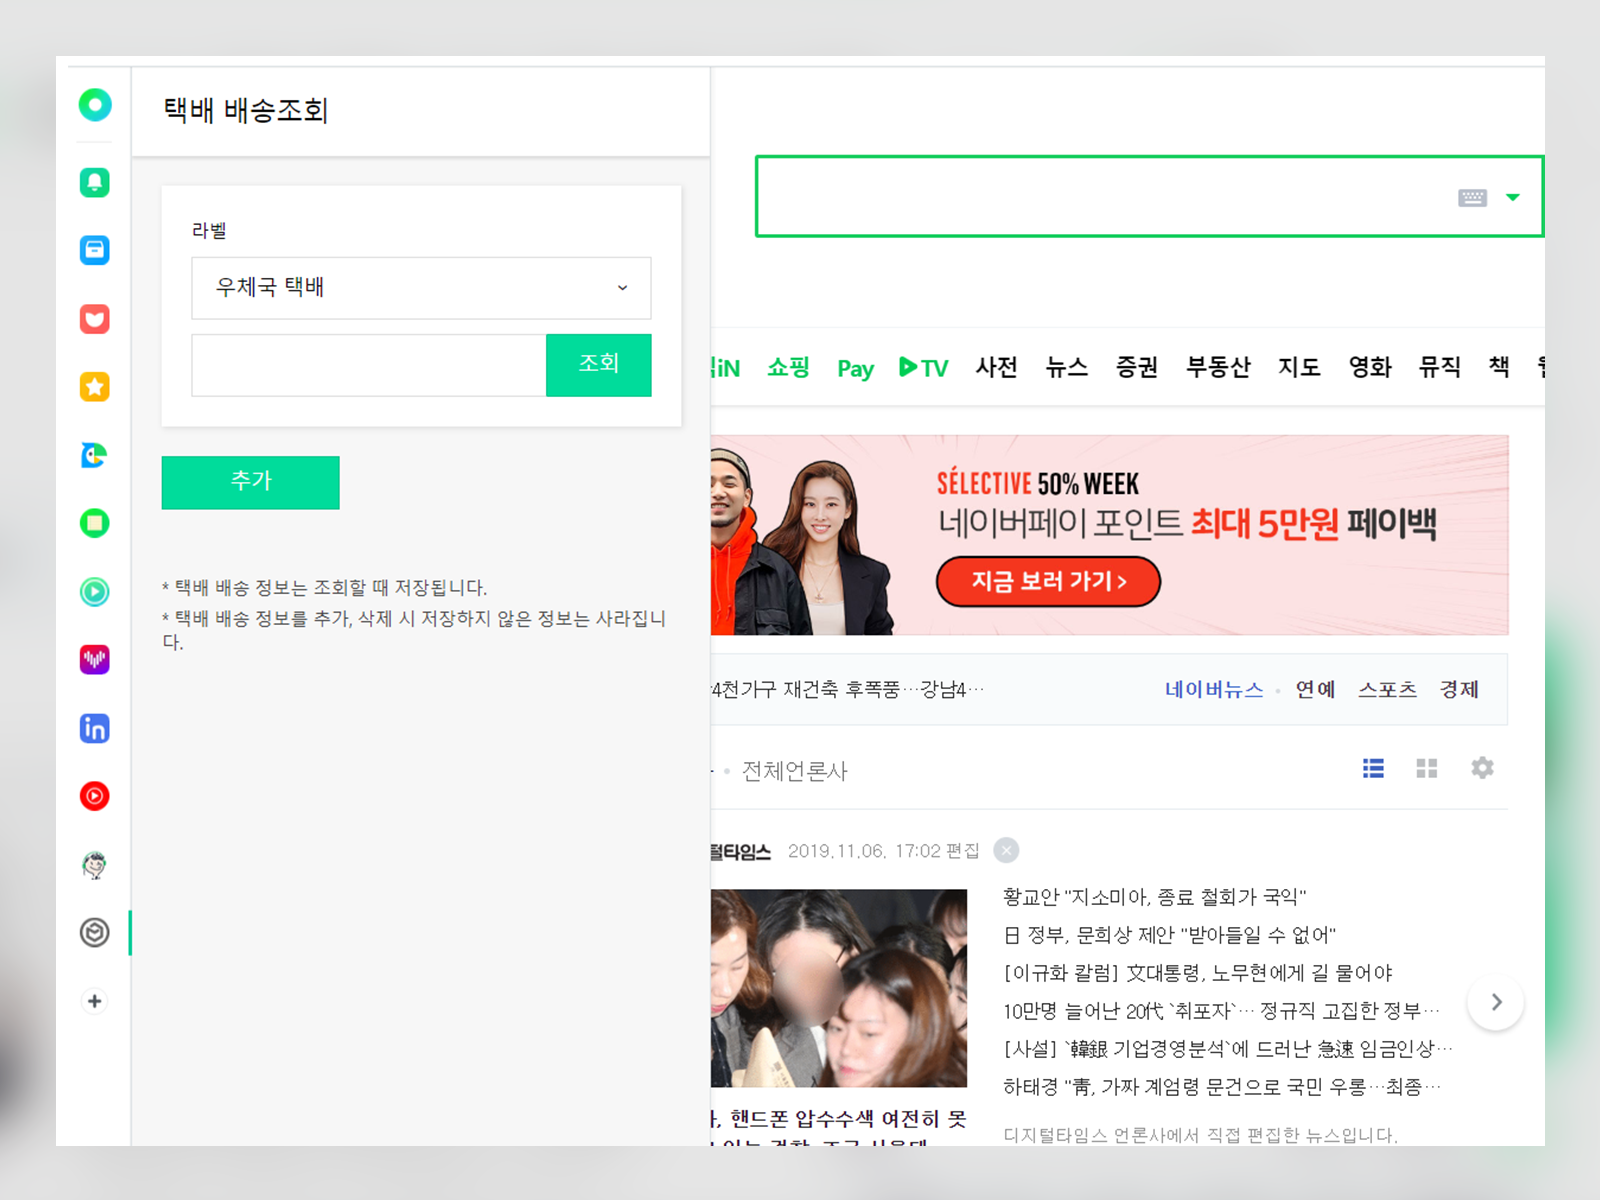Open the teal play button sidebar icon

(x=95, y=592)
